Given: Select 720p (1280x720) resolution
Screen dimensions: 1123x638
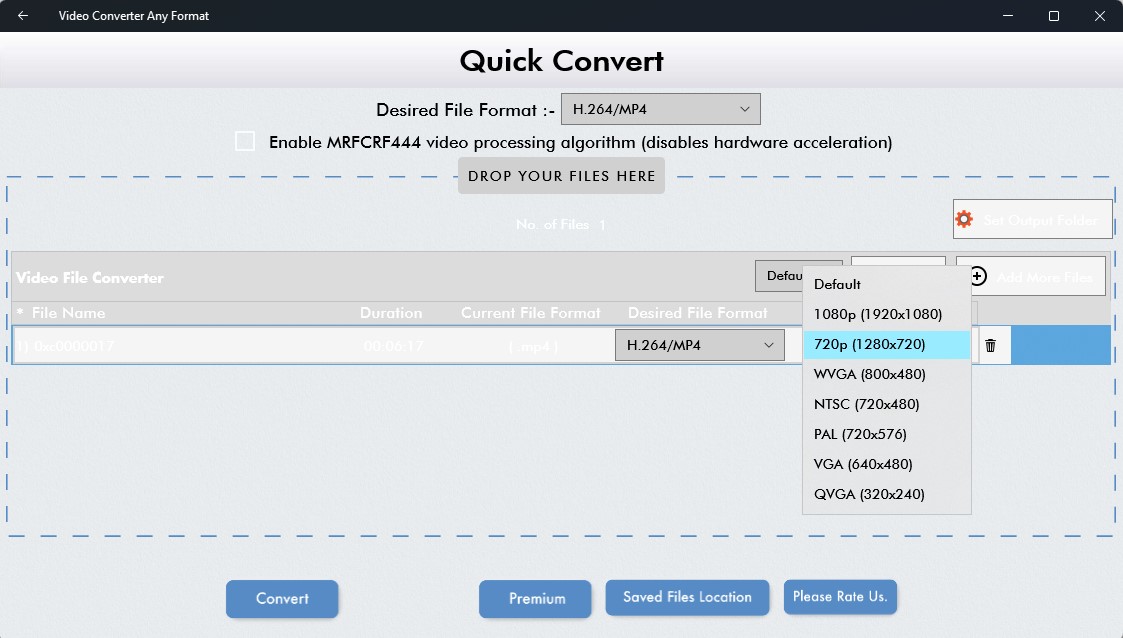Looking at the screenshot, I should 887,344.
